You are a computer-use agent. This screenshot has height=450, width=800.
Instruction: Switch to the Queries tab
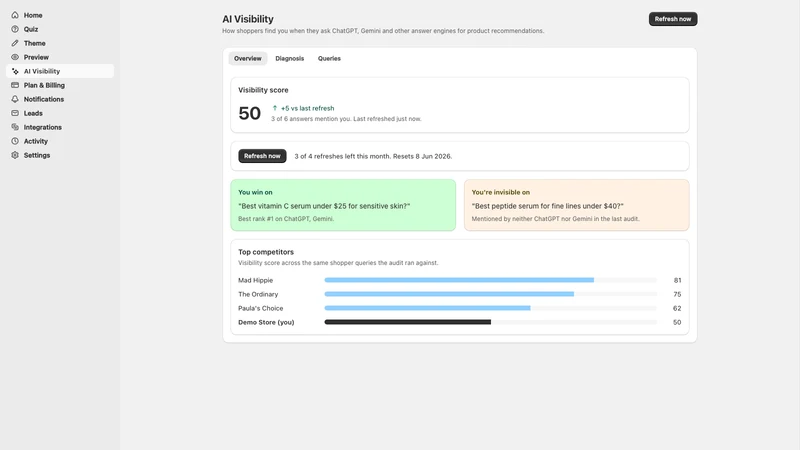pos(329,59)
